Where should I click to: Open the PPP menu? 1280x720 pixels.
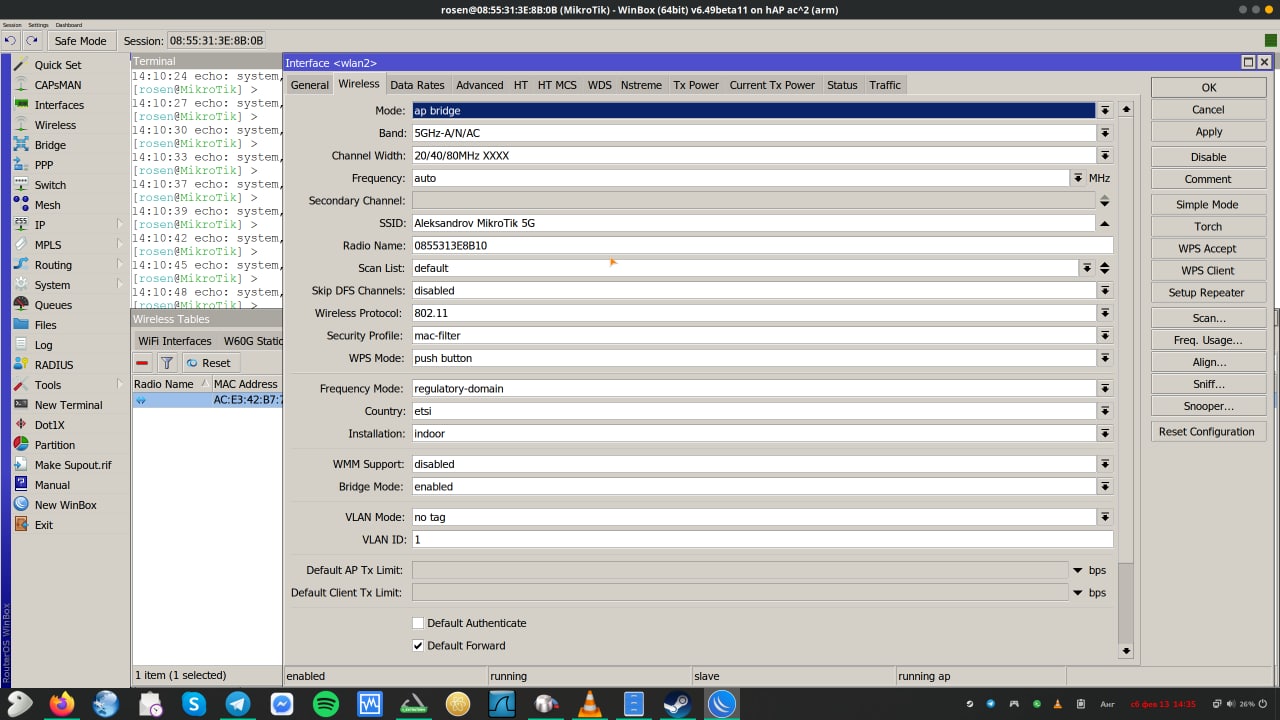[44, 165]
